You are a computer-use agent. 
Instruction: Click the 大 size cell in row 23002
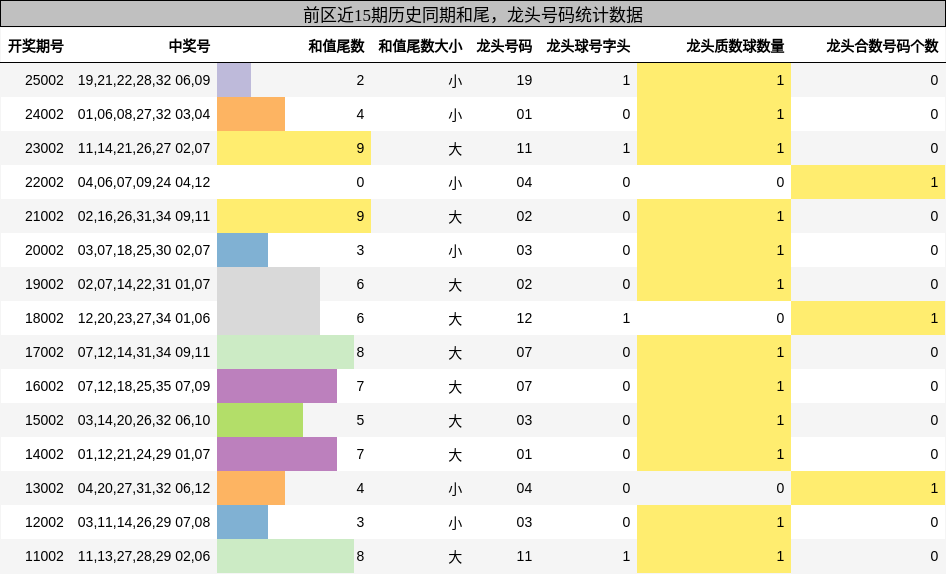pyautogui.click(x=455, y=148)
